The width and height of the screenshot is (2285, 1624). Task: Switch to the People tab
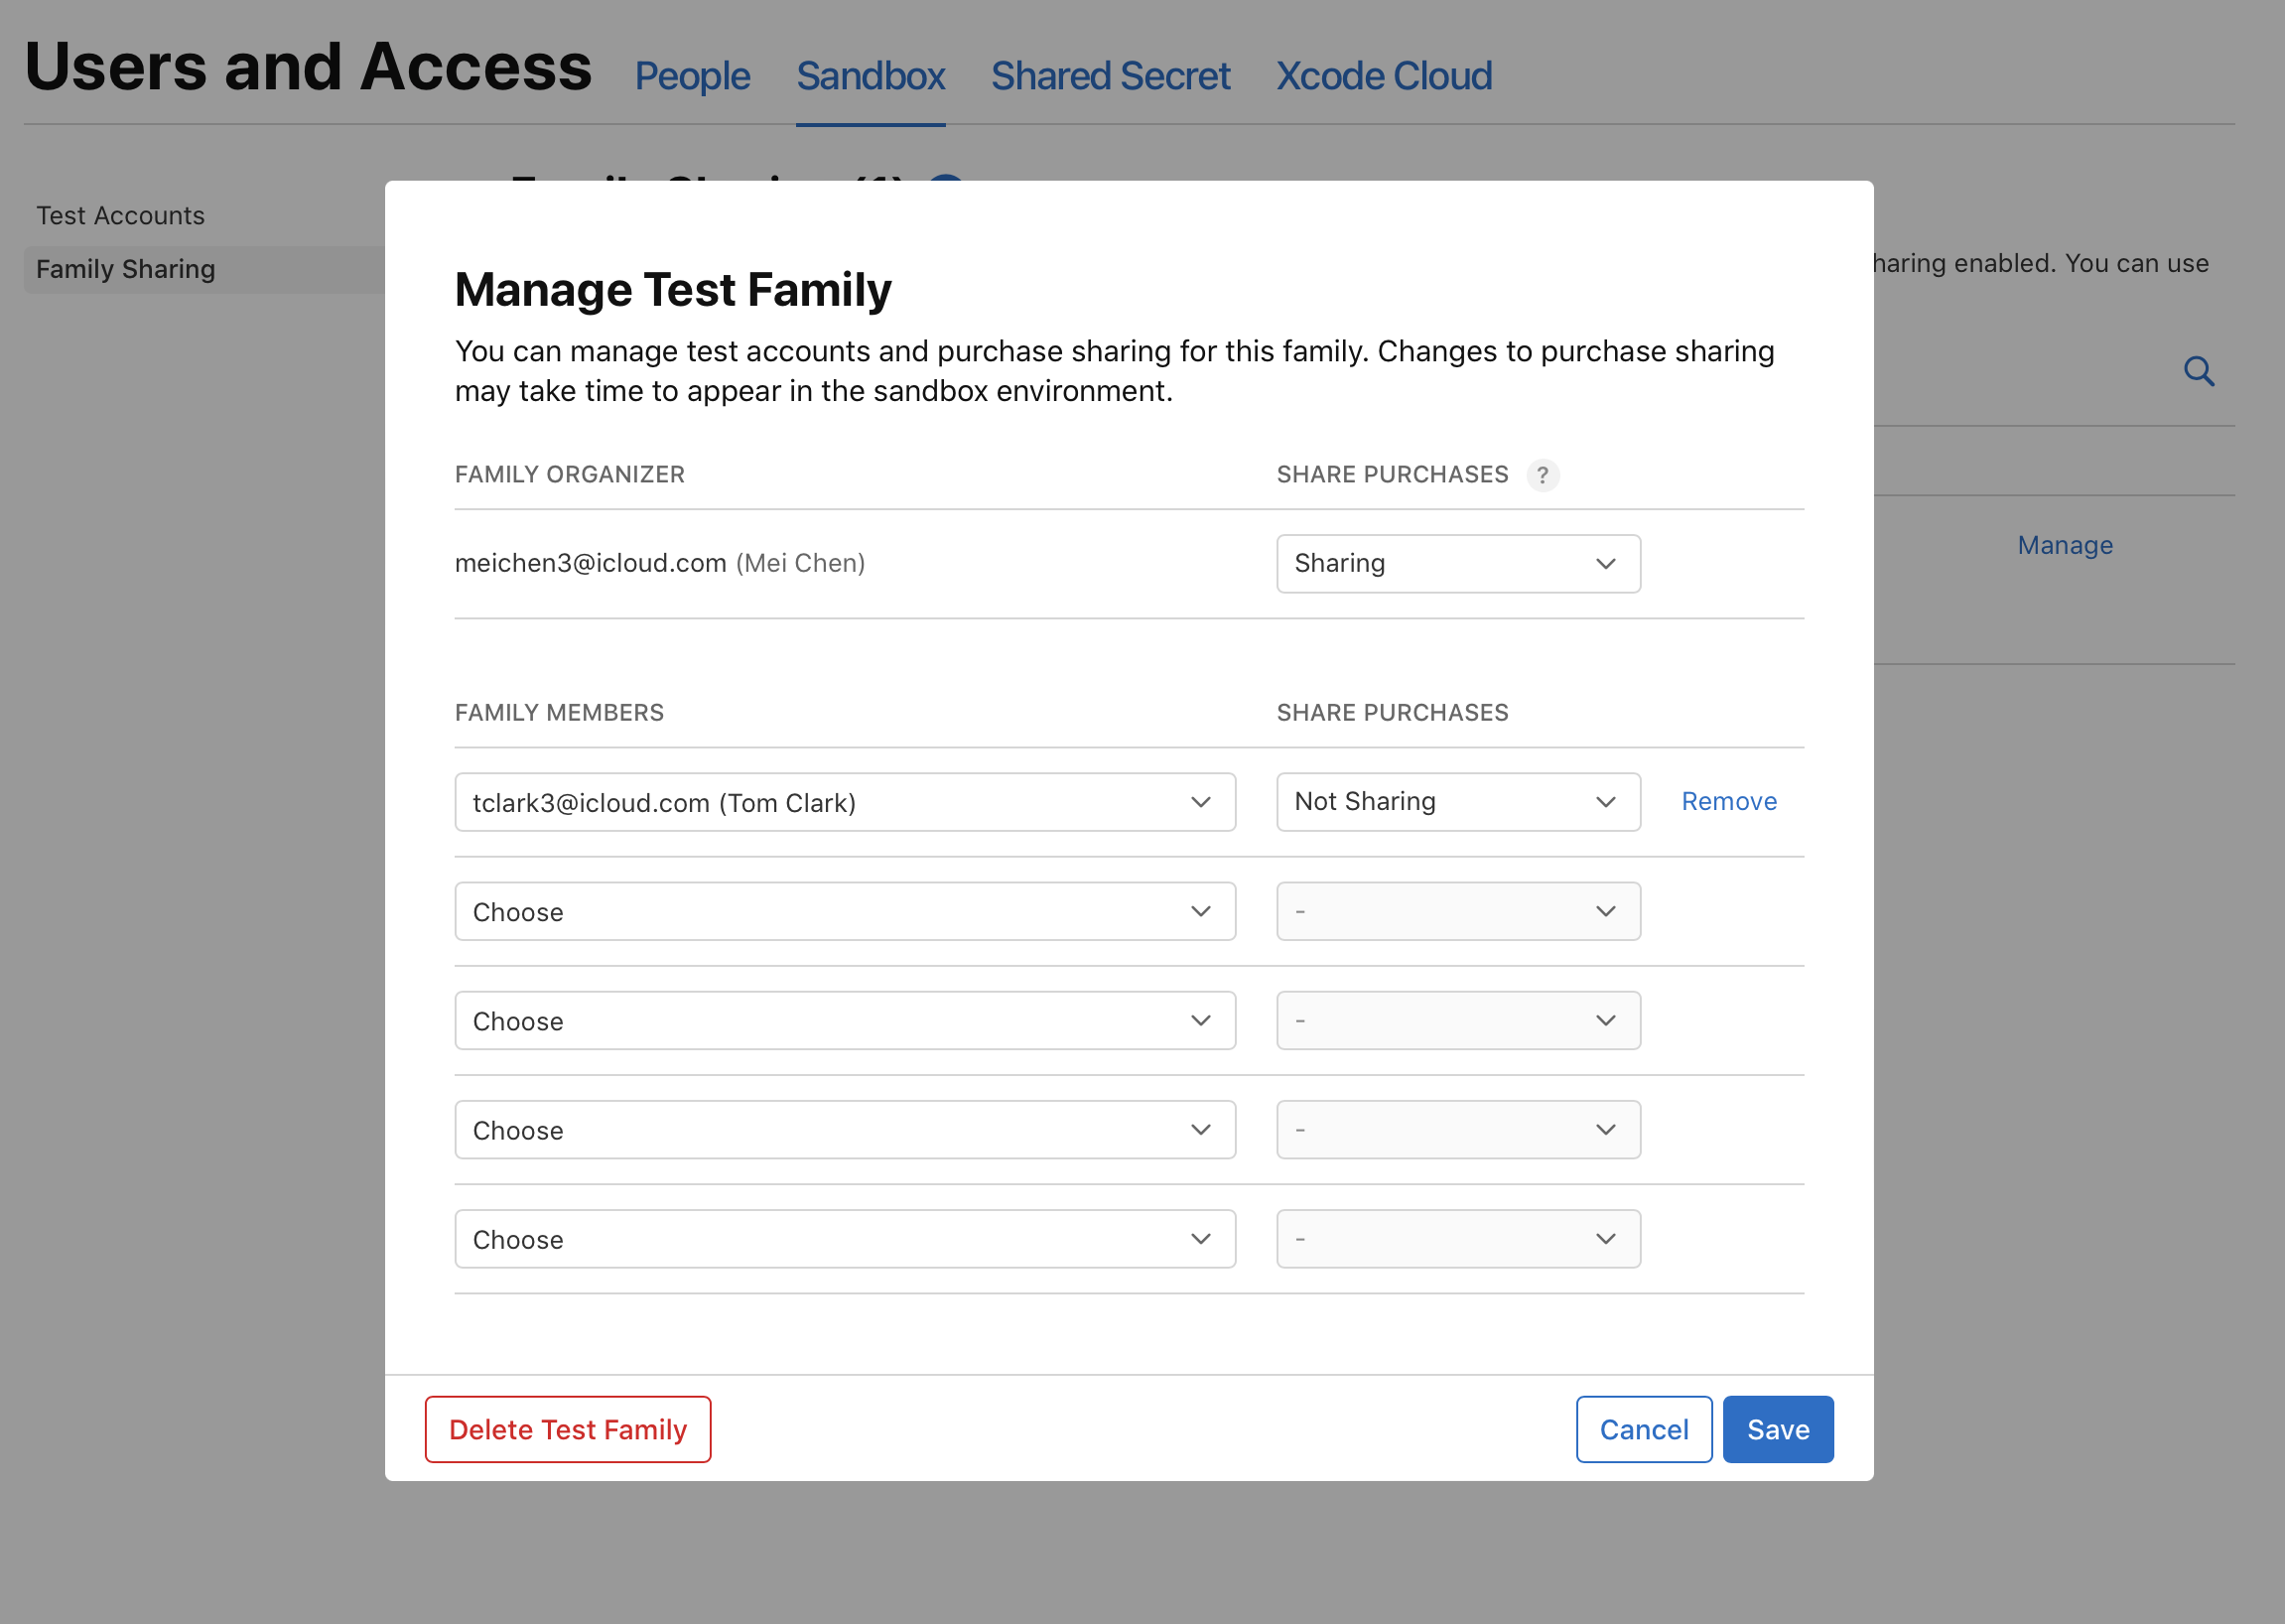[x=692, y=75]
